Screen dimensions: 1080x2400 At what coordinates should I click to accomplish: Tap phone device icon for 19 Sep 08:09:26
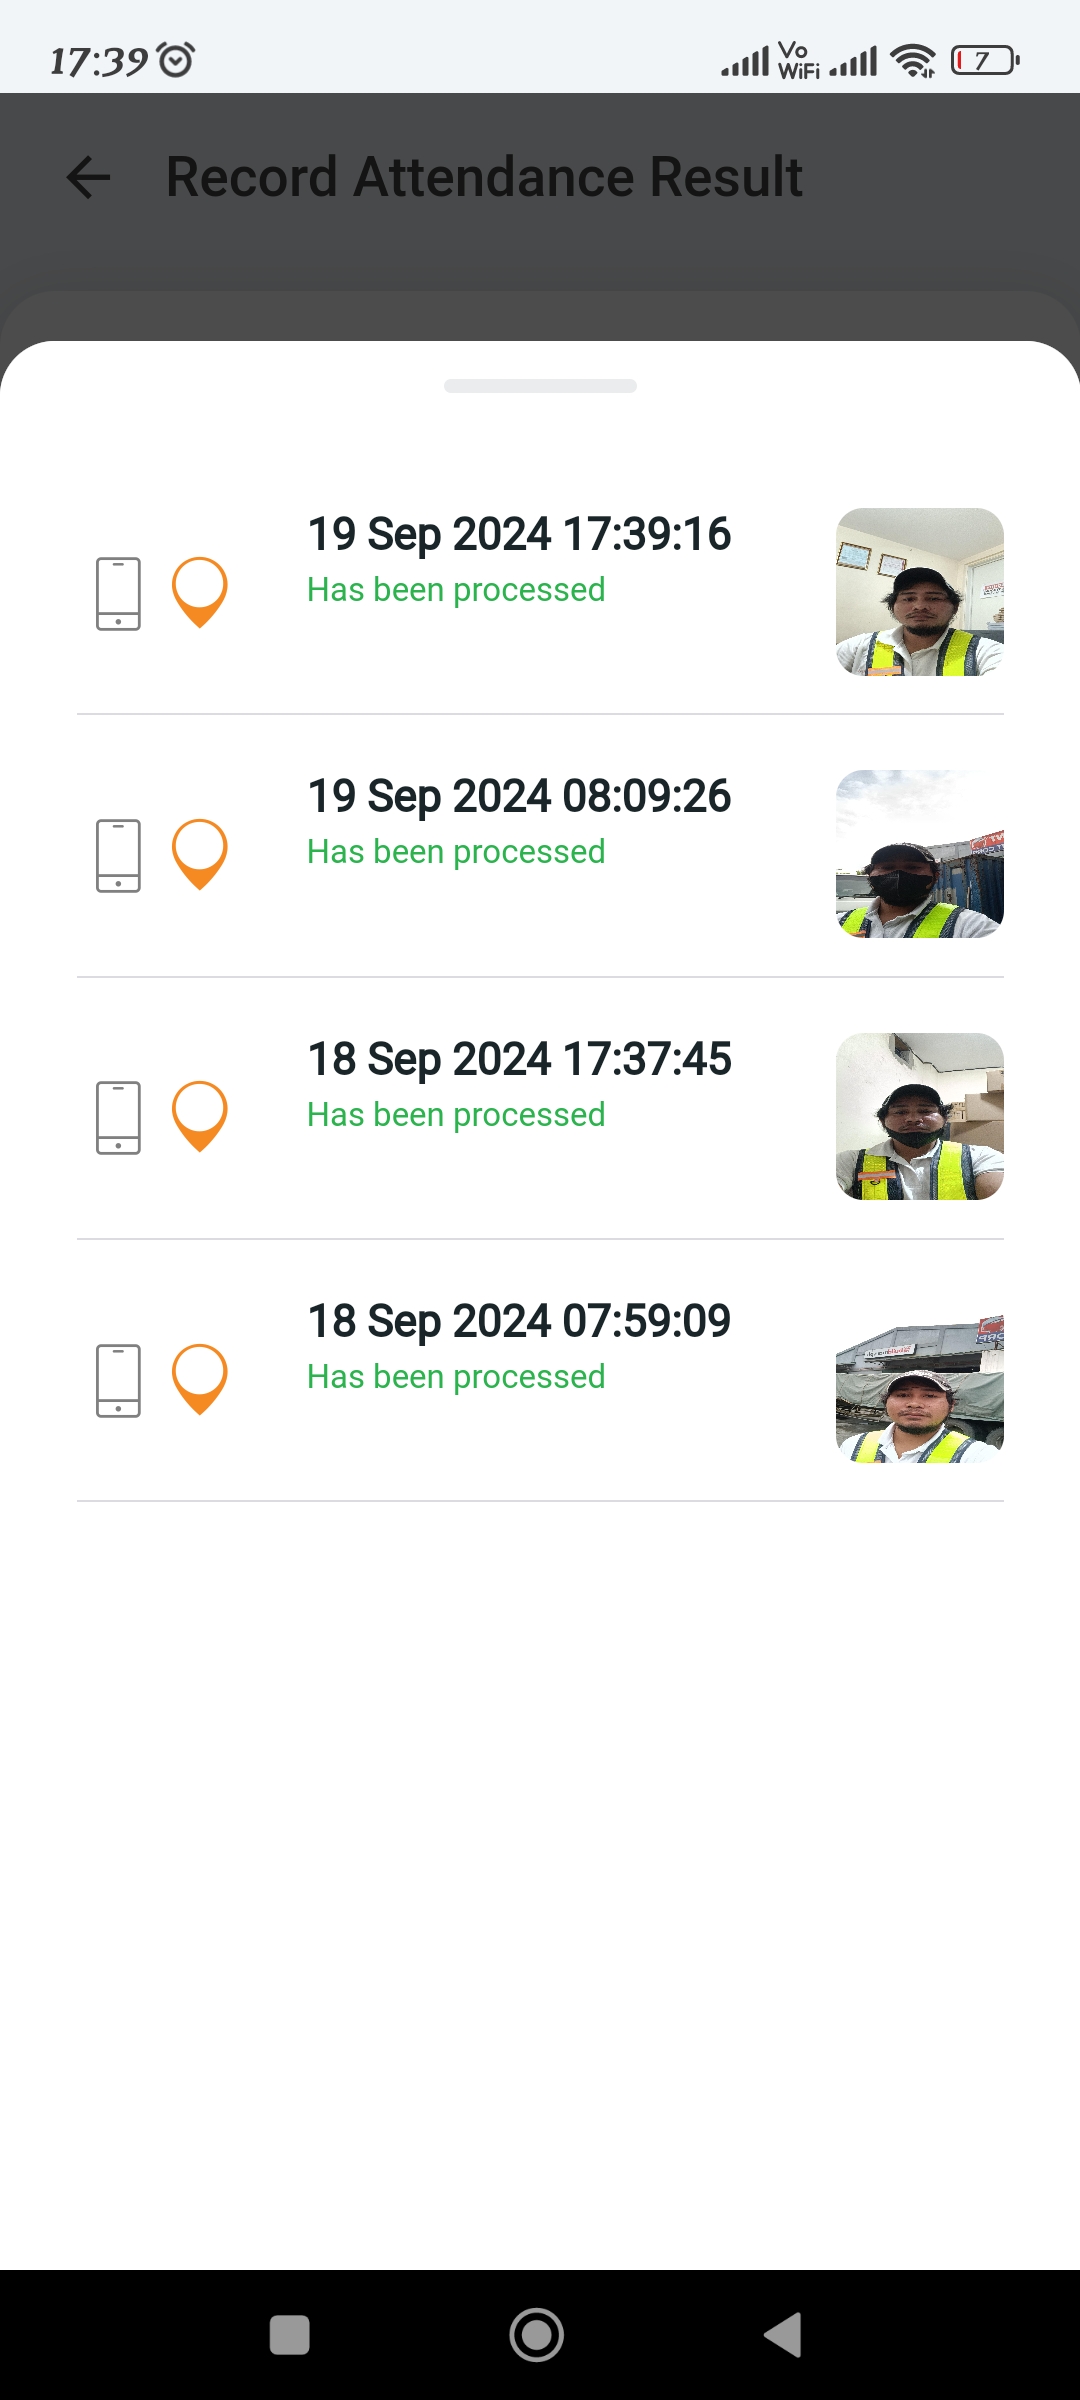click(x=118, y=855)
